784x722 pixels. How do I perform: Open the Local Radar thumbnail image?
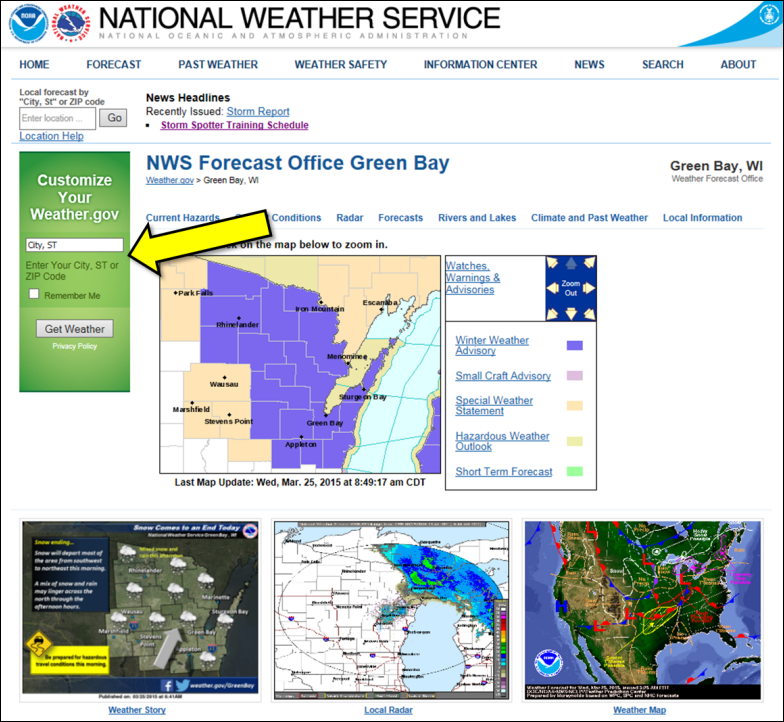click(392, 610)
